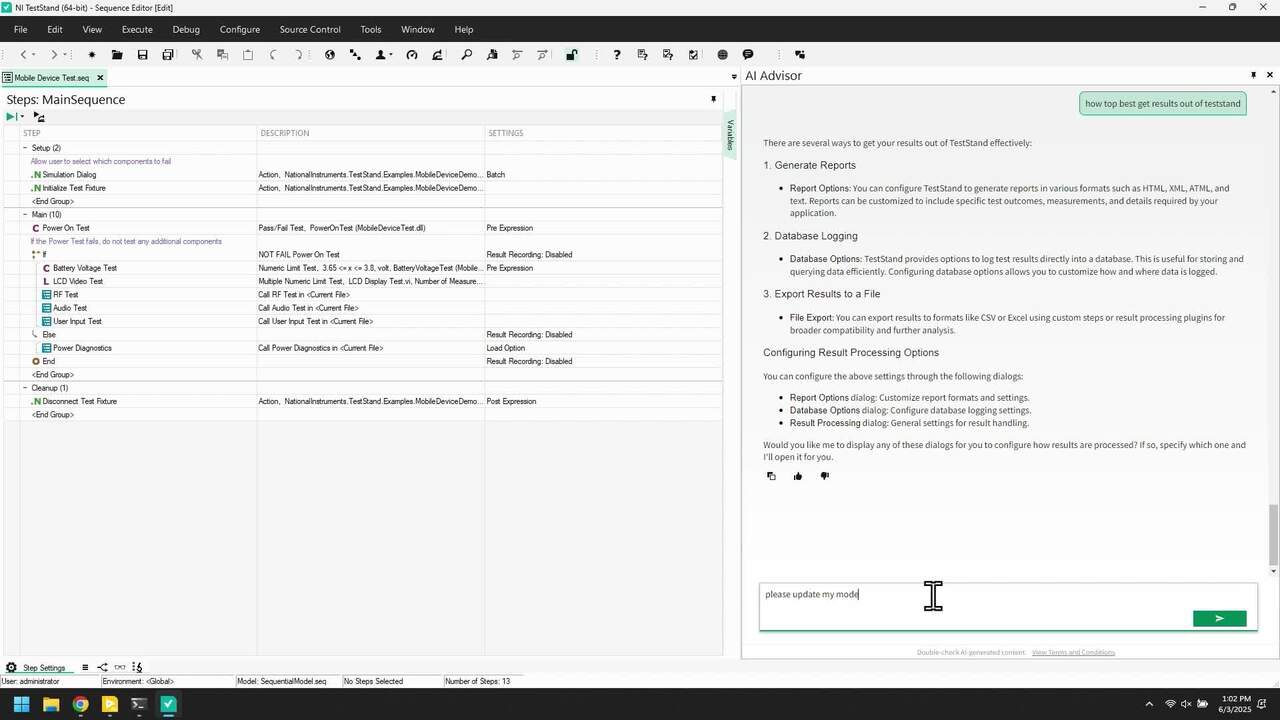Image resolution: width=1280 pixels, height=720 pixels.
Task: Send the message with the green arrow button
Action: (1219, 618)
